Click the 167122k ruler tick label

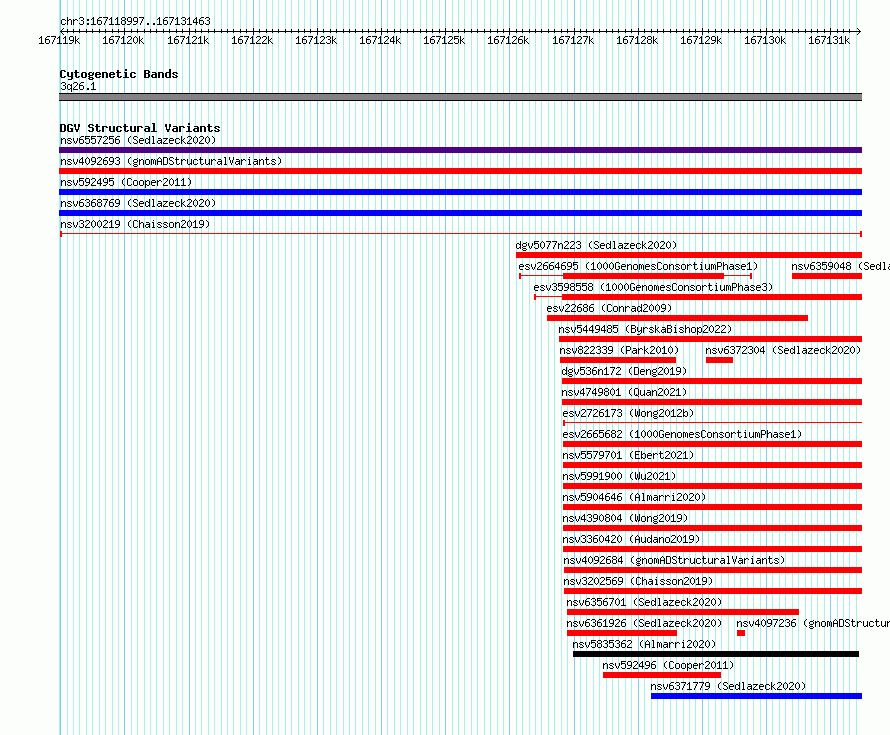coord(252,40)
